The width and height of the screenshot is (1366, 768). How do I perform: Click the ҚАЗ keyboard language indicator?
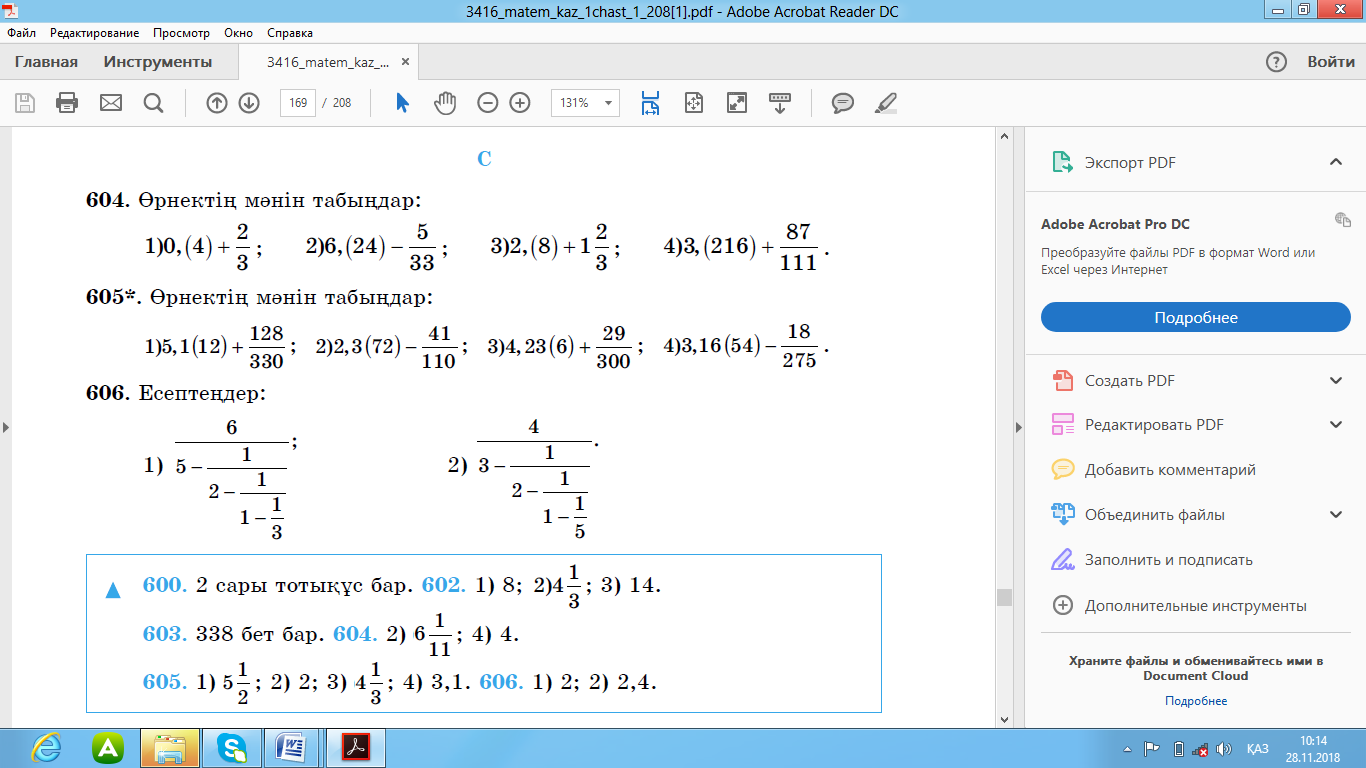[x=1258, y=749]
